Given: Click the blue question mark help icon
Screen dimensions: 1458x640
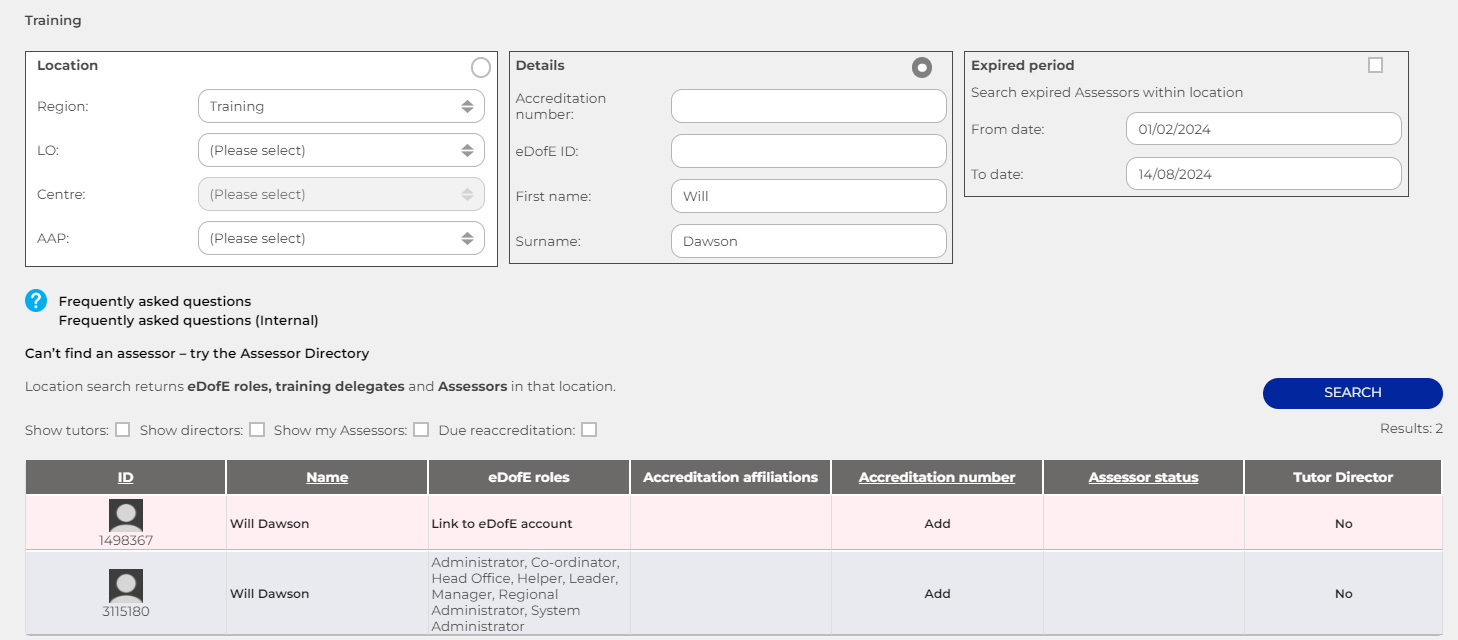Looking at the screenshot, I should [x=36, y=300].
